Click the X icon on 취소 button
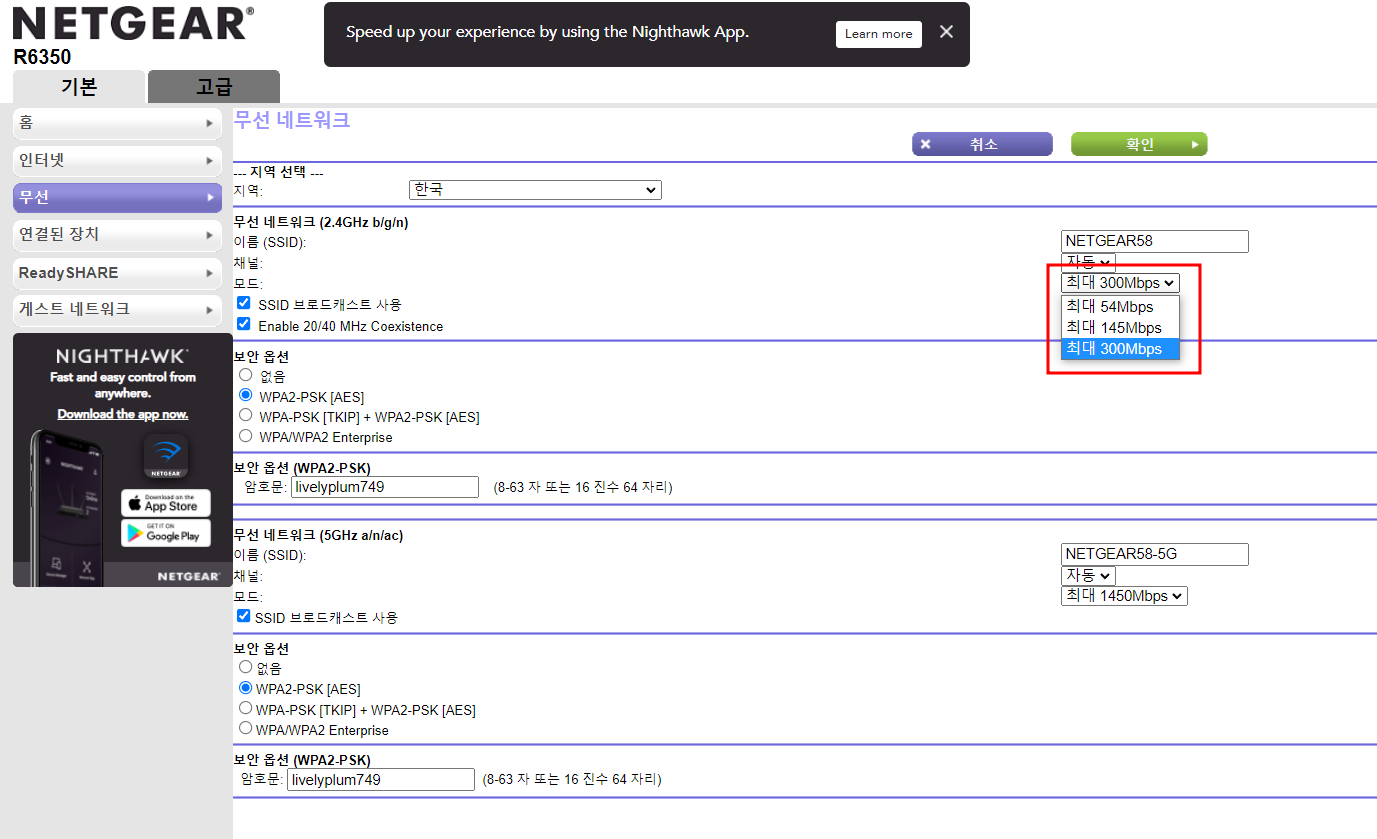Screen dimensions: 1377x839 coord(926,144)
